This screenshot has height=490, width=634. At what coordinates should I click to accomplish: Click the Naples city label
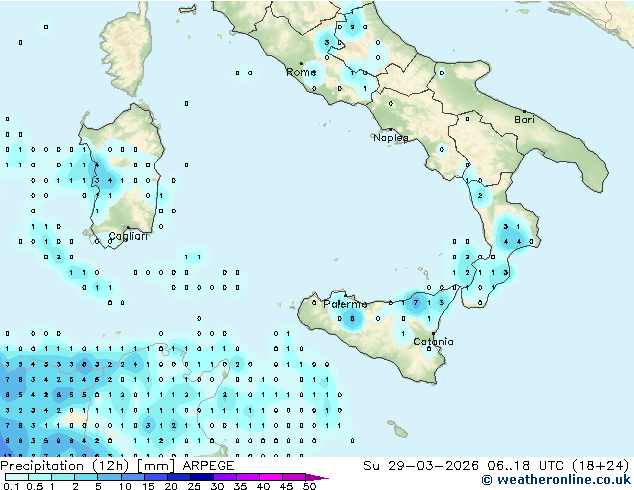[x=391, y=138]
